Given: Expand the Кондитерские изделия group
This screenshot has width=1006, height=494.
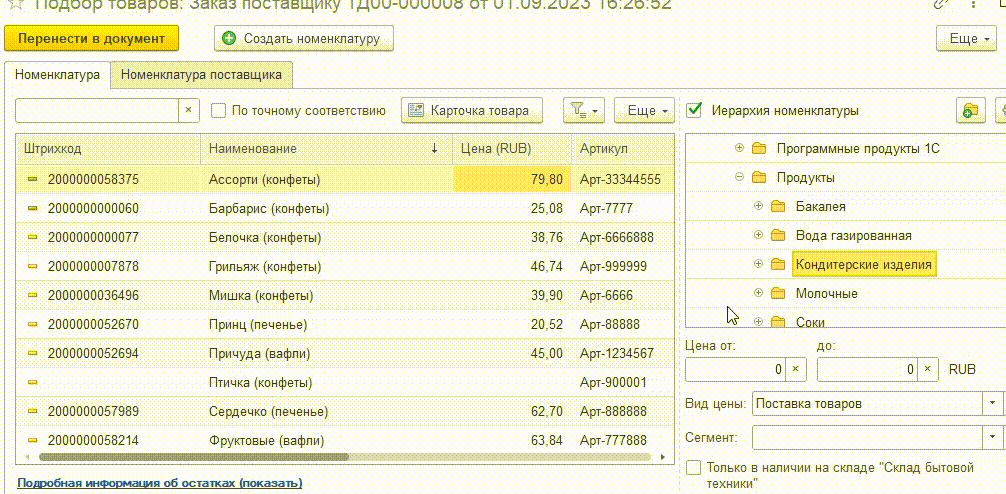Looking at the screenshot, I should point(758,264).
